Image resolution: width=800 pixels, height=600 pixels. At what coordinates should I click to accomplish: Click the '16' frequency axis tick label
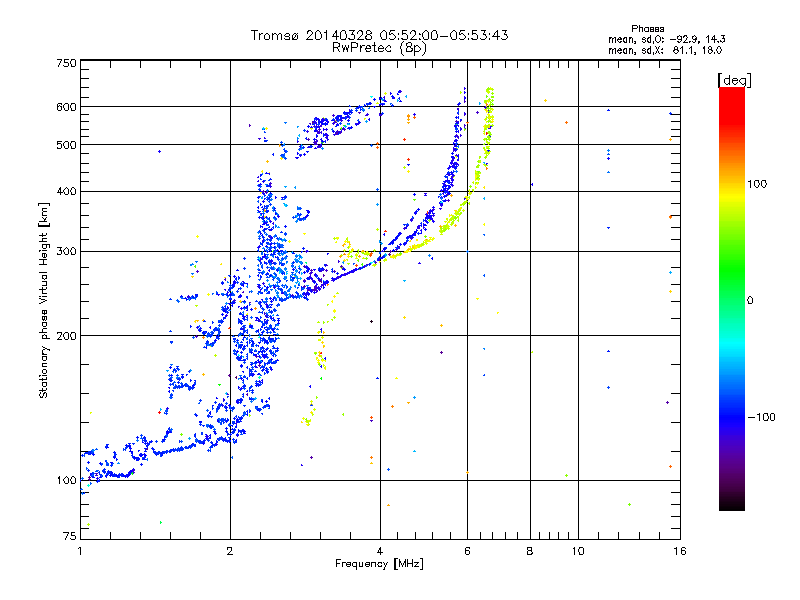[680, 551]
